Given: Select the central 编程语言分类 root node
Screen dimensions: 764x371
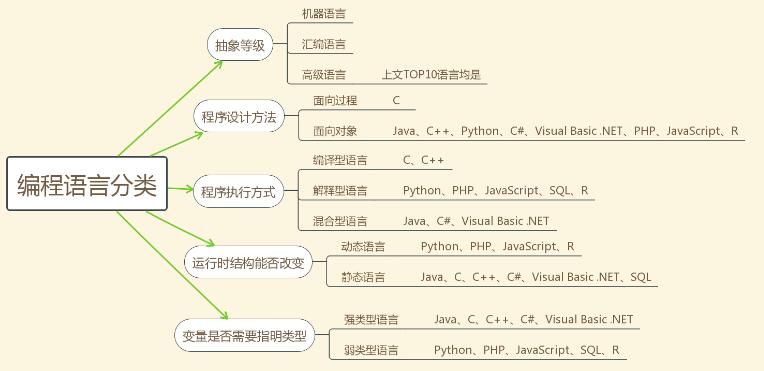Looking at the screenshot, I should pyautogui.click(x=87, y=184).
